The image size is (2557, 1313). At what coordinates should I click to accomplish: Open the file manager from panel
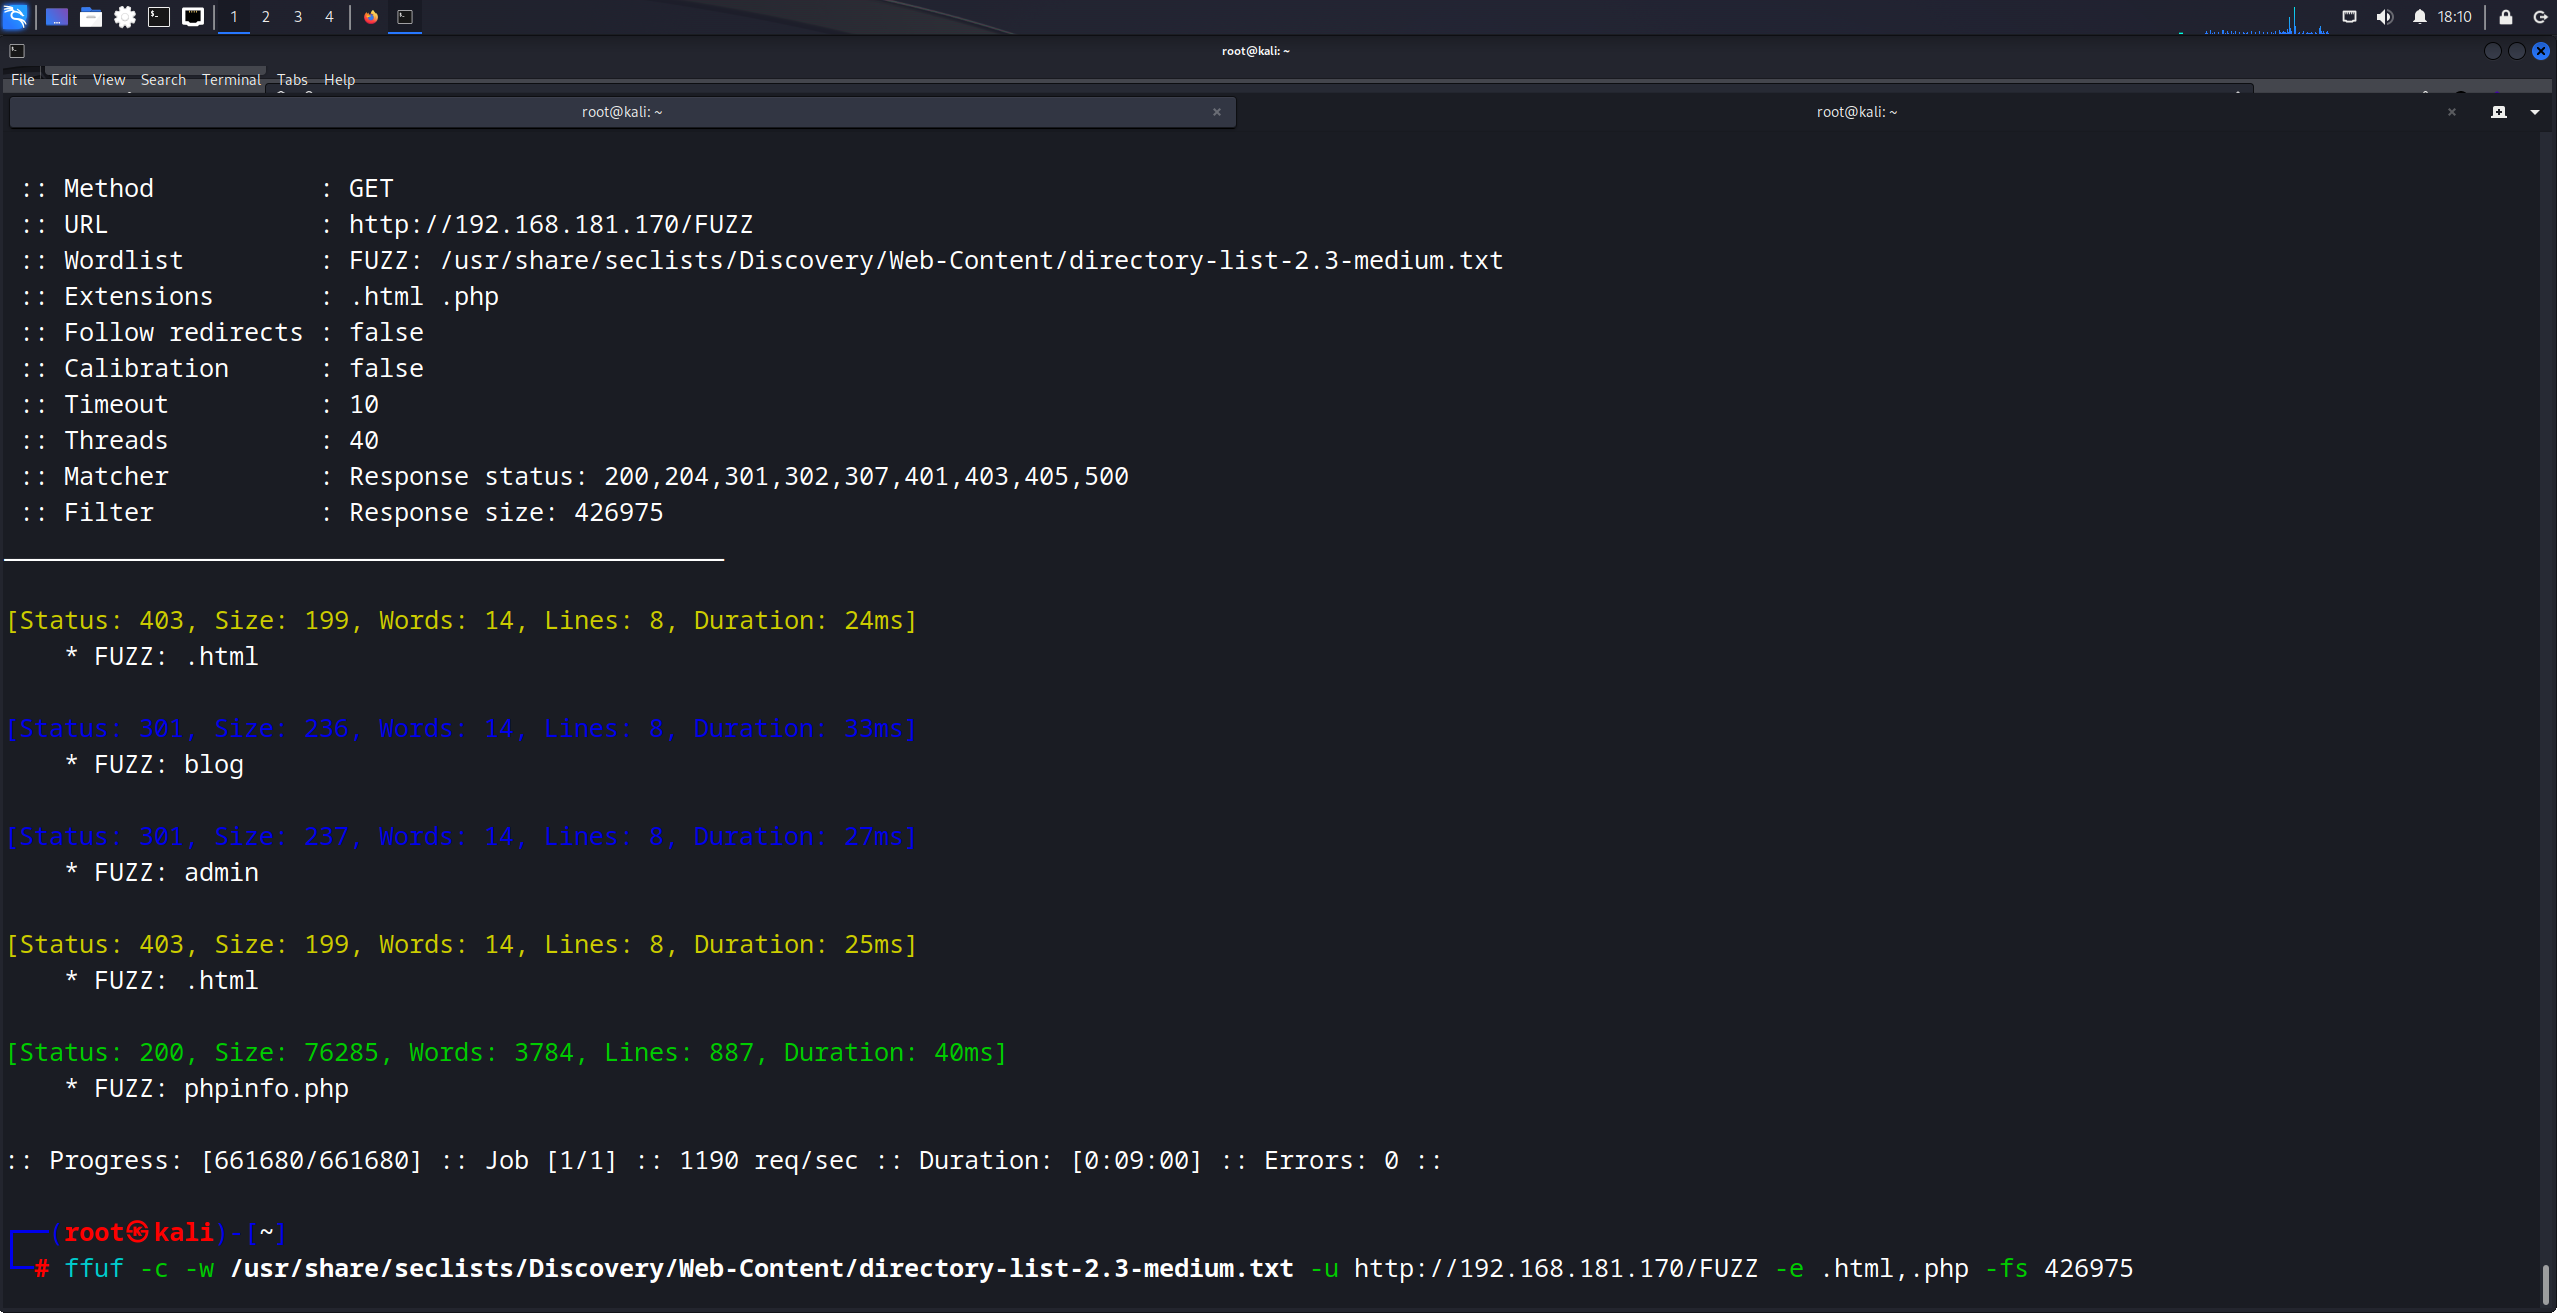click(91, 17)
